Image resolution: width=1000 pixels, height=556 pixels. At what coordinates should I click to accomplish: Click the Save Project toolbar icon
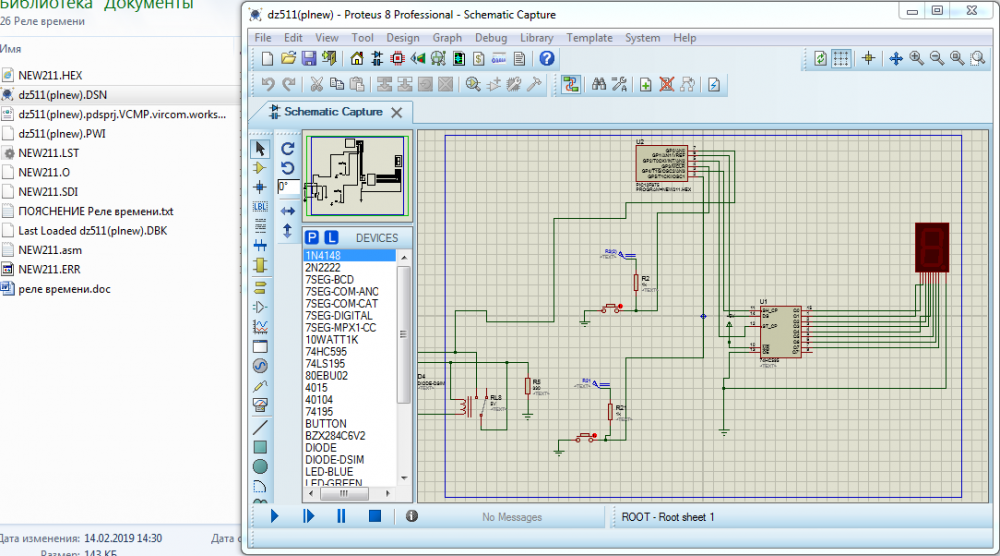(309, 59)
